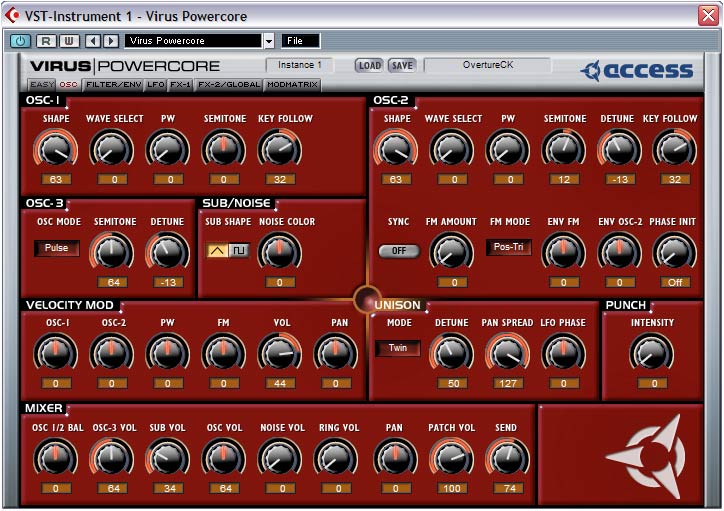Enable Read automation (R) button

(x=46, y=41)
